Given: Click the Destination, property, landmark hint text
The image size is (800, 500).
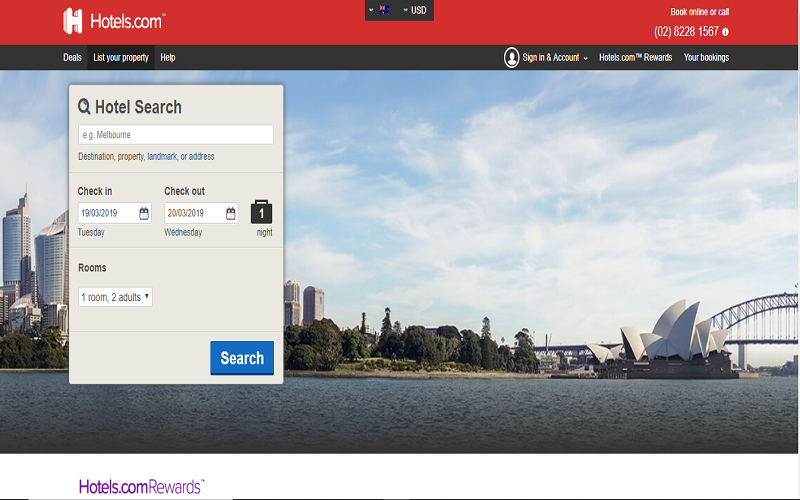Looking at the screenshot, I should click(146, 157).
